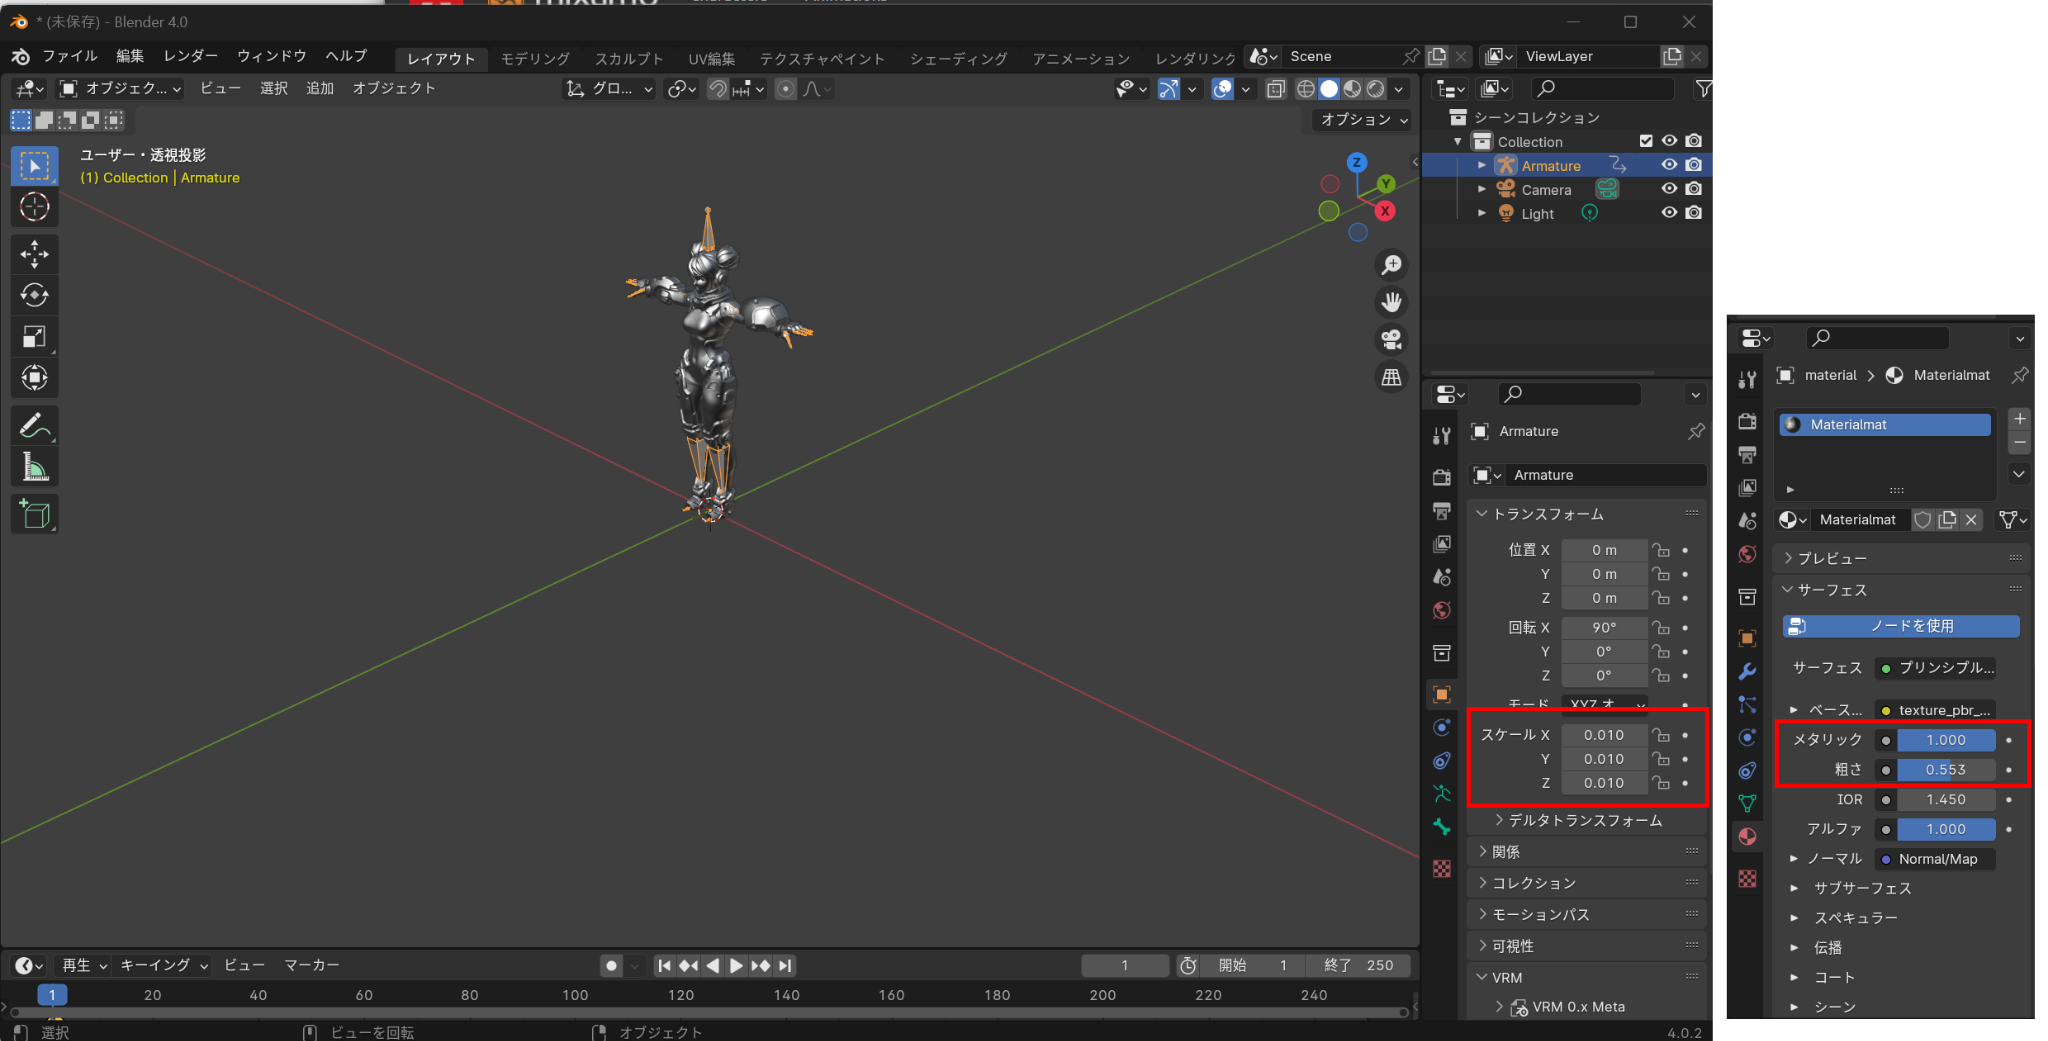Click the Scale X value field
Image resolution: width=2048 pixels, height=1041 pixels.
click(x=1604, y=735)
